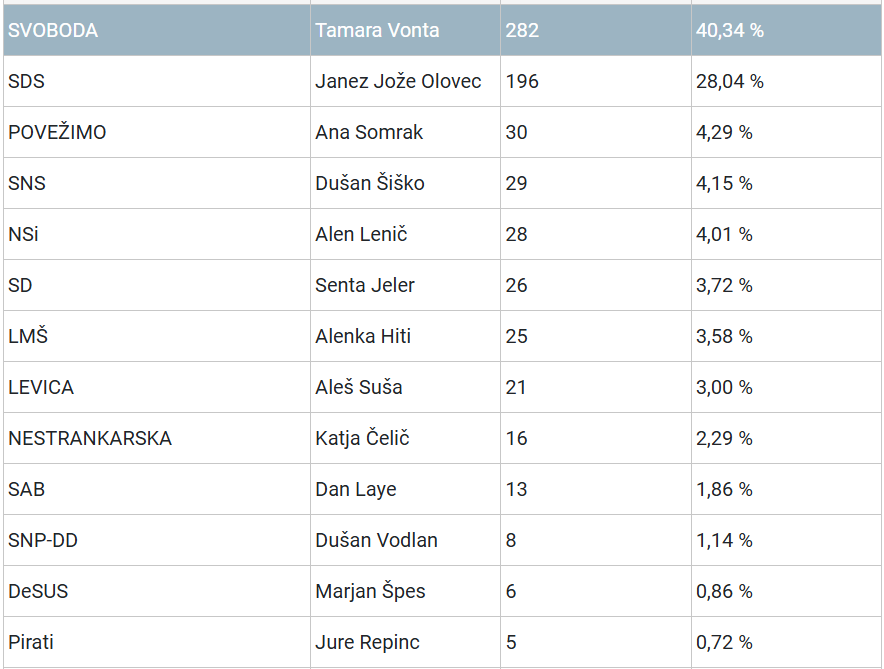Select the SNP-DD party cell

pyautogui.click(x=43, y=540)
